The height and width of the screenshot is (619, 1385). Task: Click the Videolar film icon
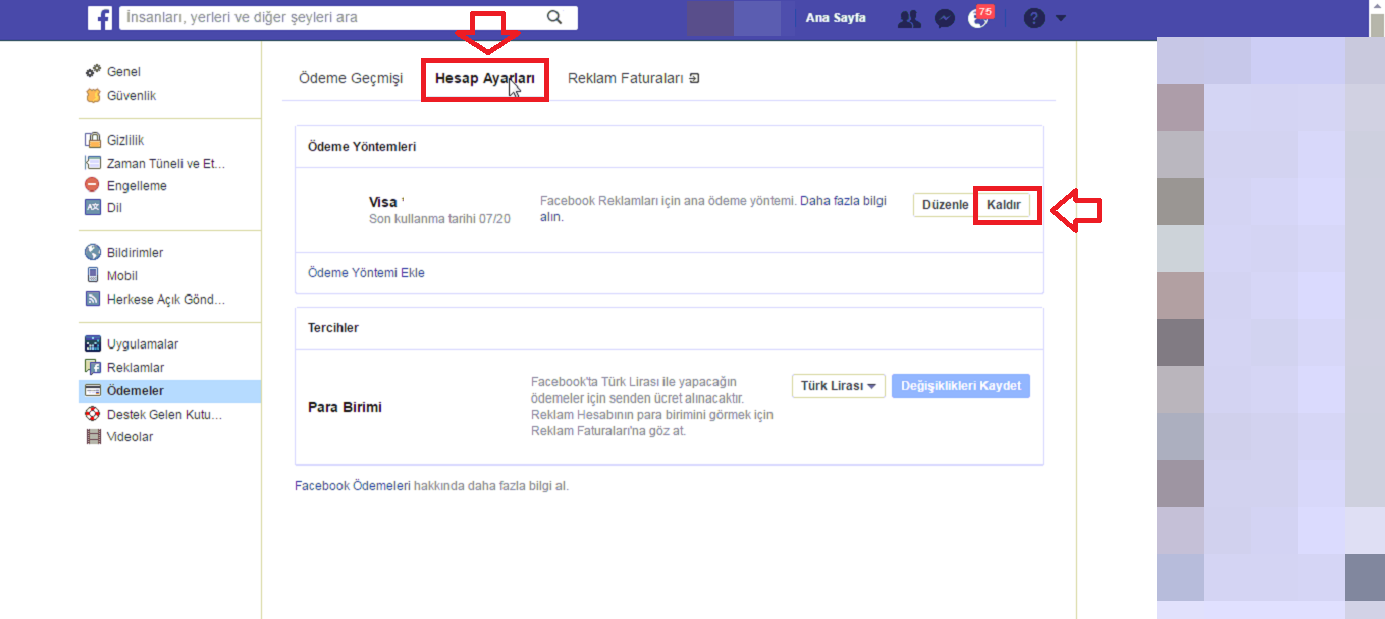[x=93, y=436]
